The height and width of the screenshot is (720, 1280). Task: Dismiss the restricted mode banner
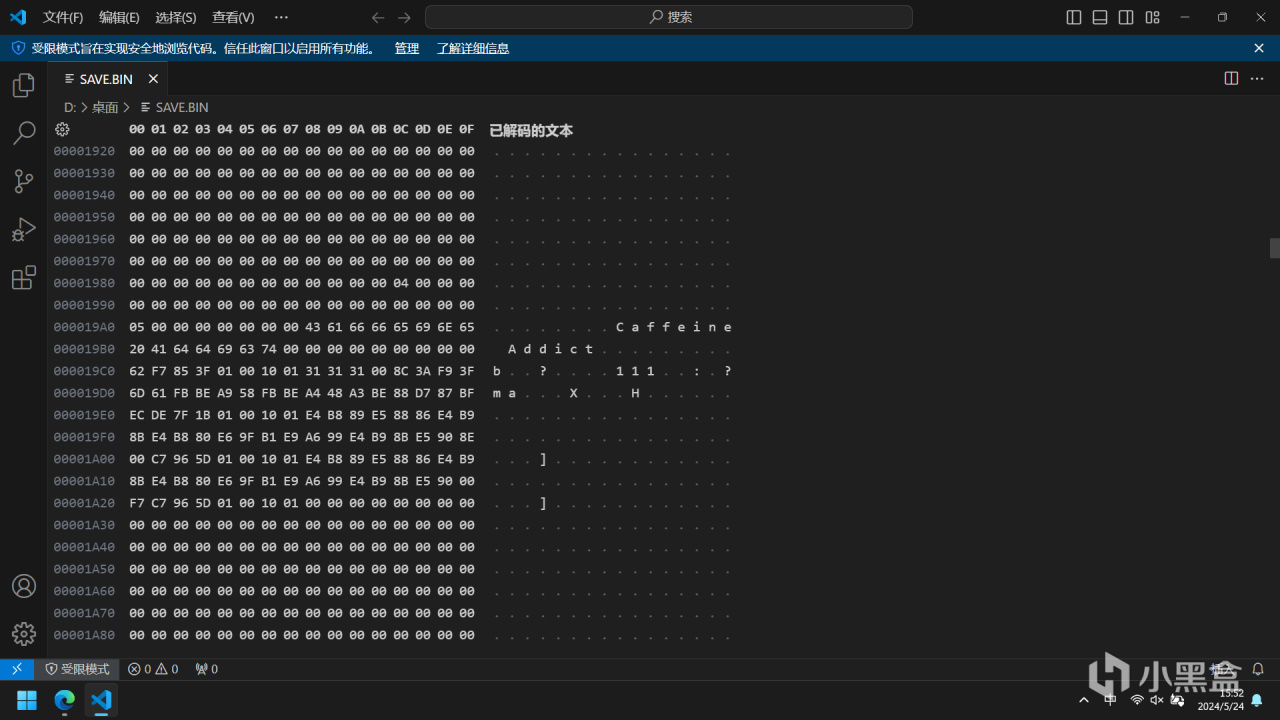pos(1259,48)
